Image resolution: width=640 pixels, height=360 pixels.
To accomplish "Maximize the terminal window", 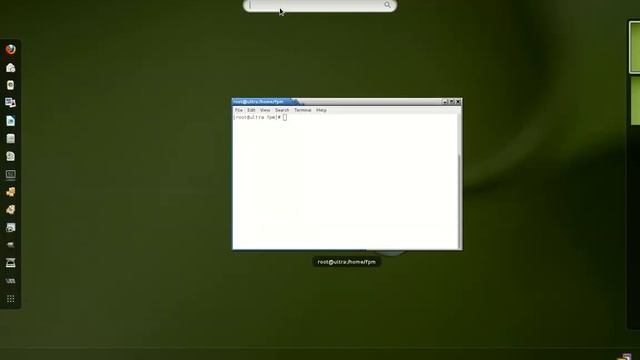I will [451, 102].
